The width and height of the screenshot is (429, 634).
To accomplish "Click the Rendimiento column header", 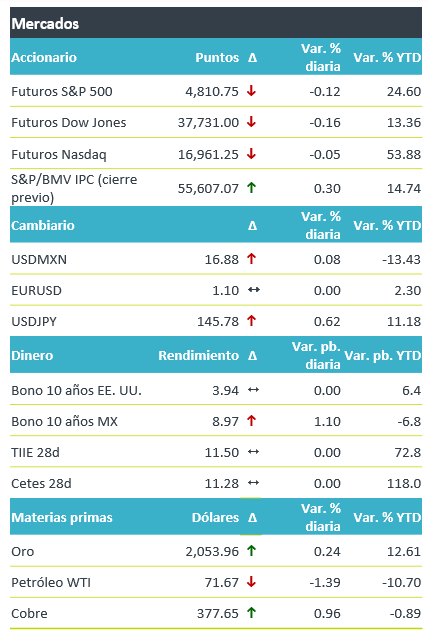I will point(199,355).
